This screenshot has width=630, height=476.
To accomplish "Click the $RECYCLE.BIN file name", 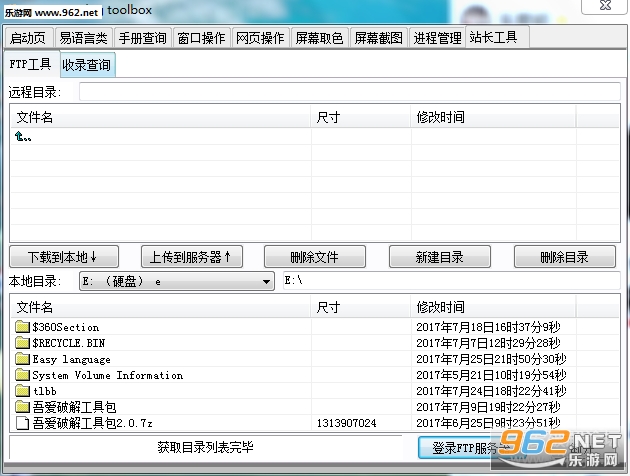I will pyautogui.click(x=69, y=343).
